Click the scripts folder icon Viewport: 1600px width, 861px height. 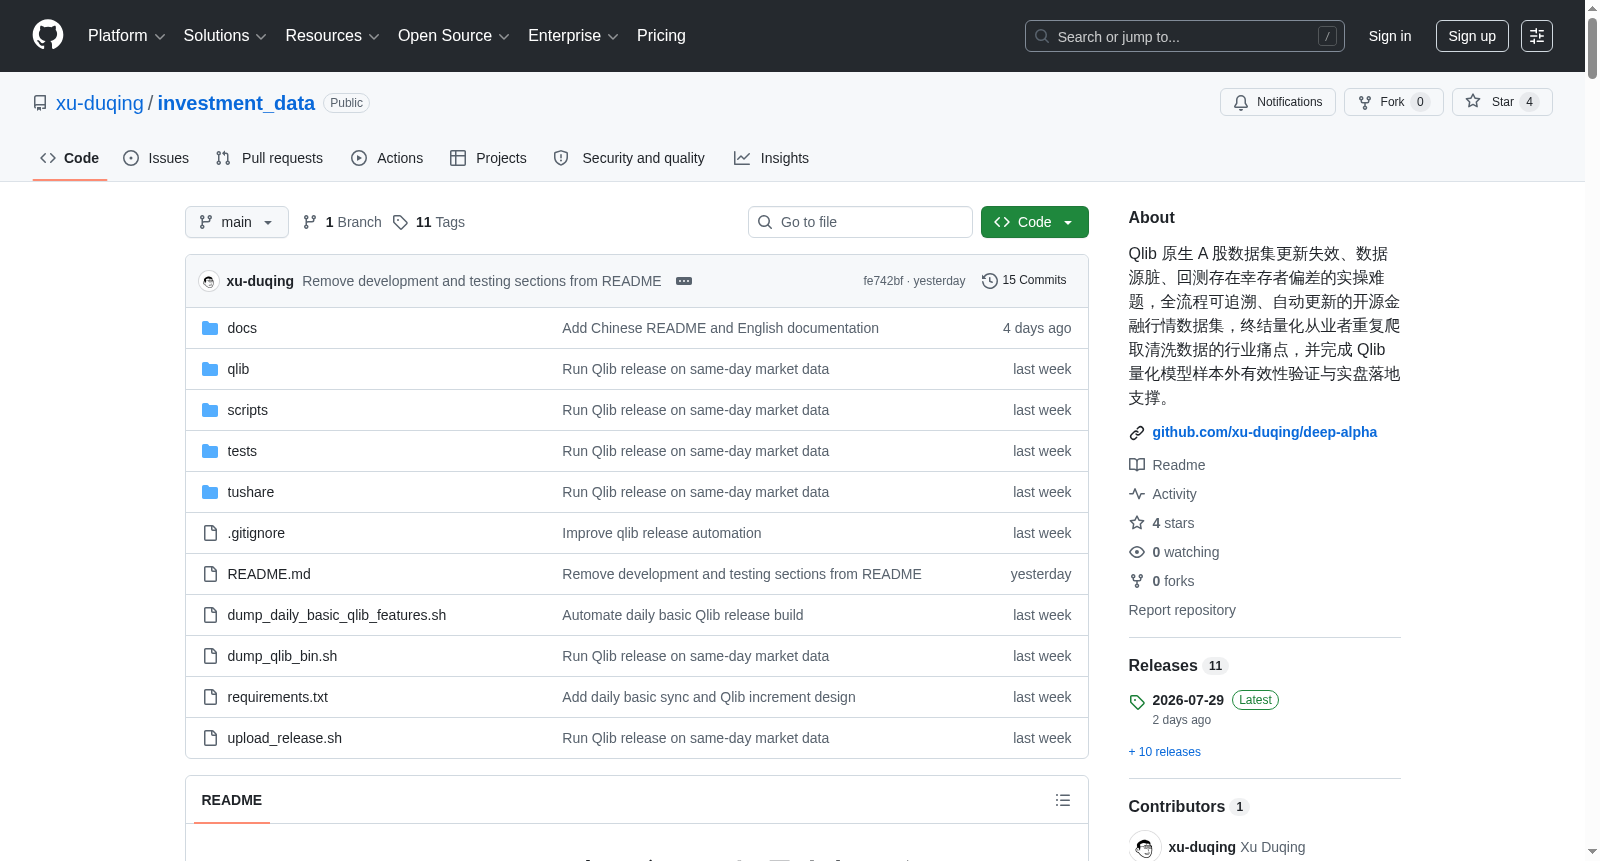(x=210, y=410)
